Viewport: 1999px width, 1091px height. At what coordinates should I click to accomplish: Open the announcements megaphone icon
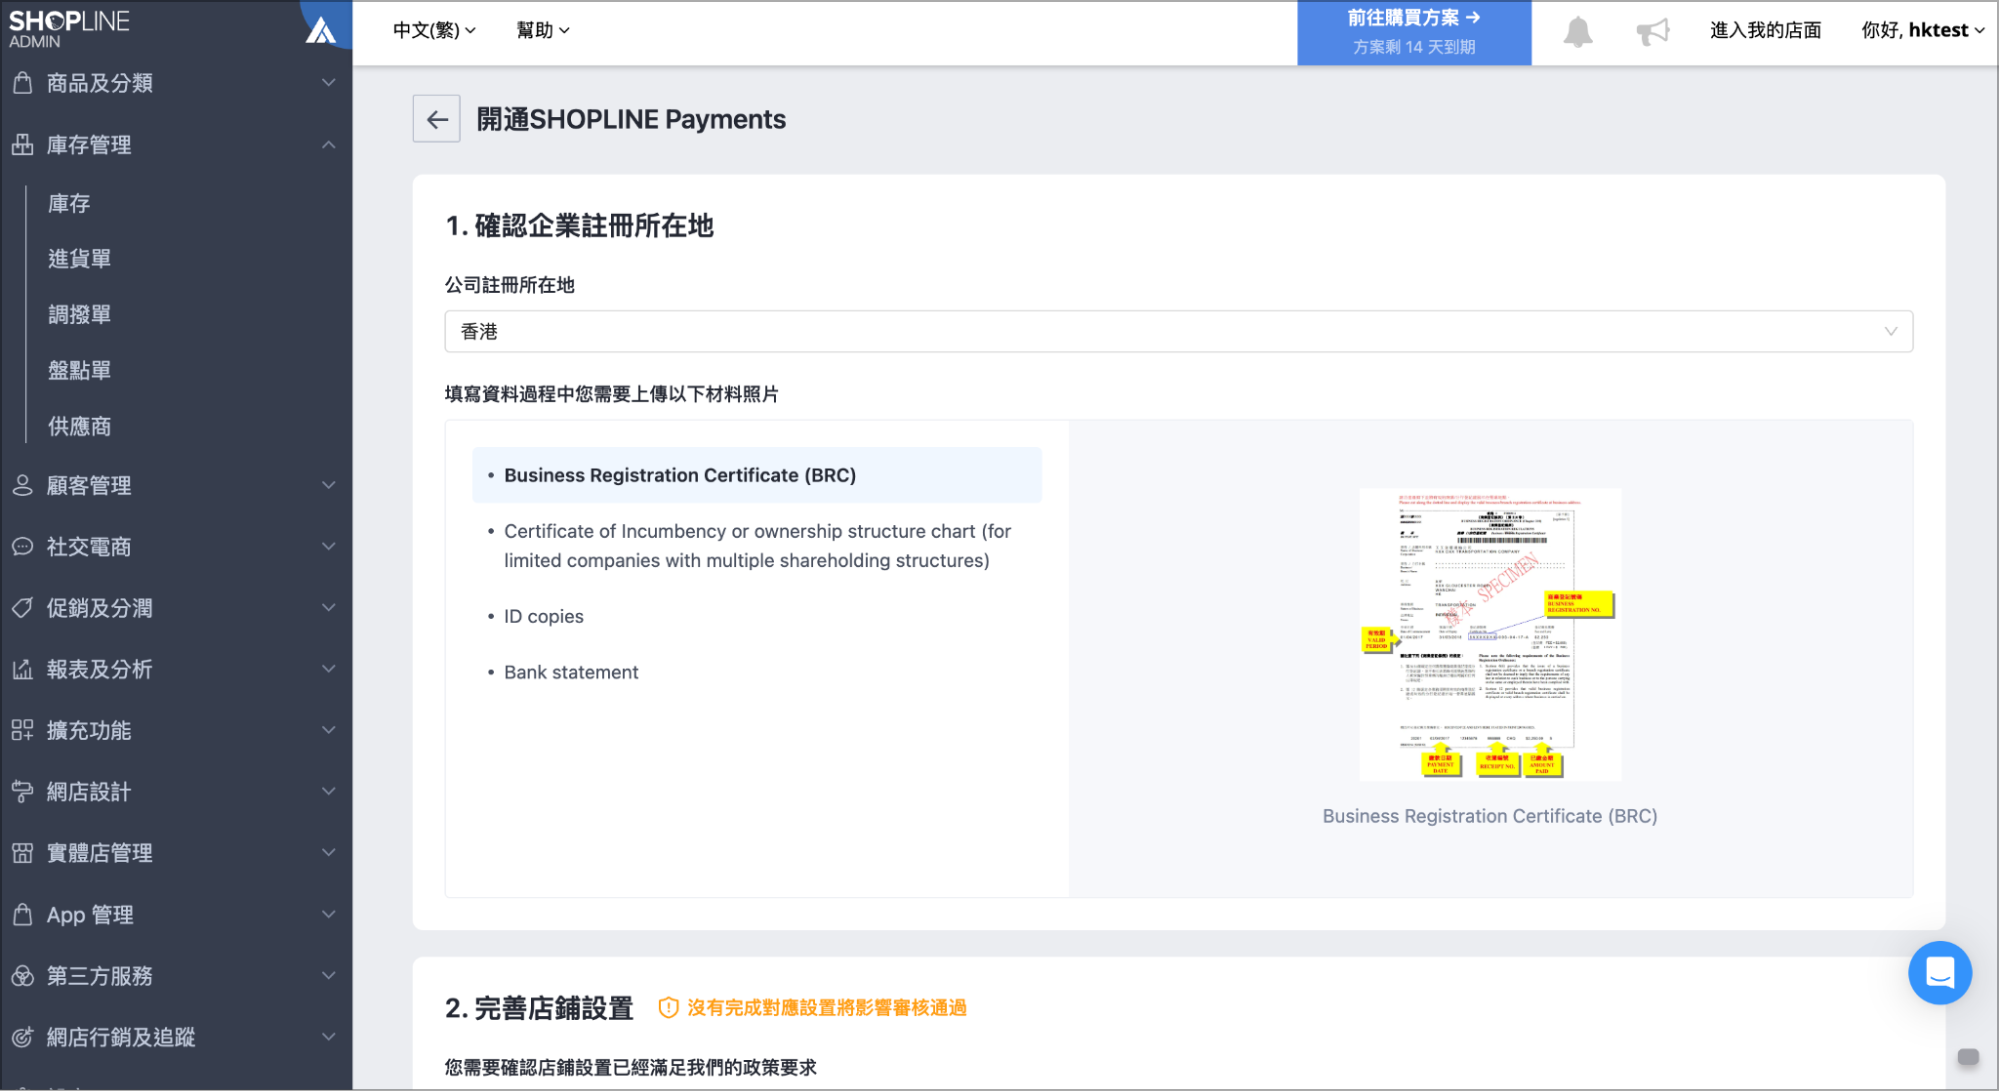coord(1653,31)
